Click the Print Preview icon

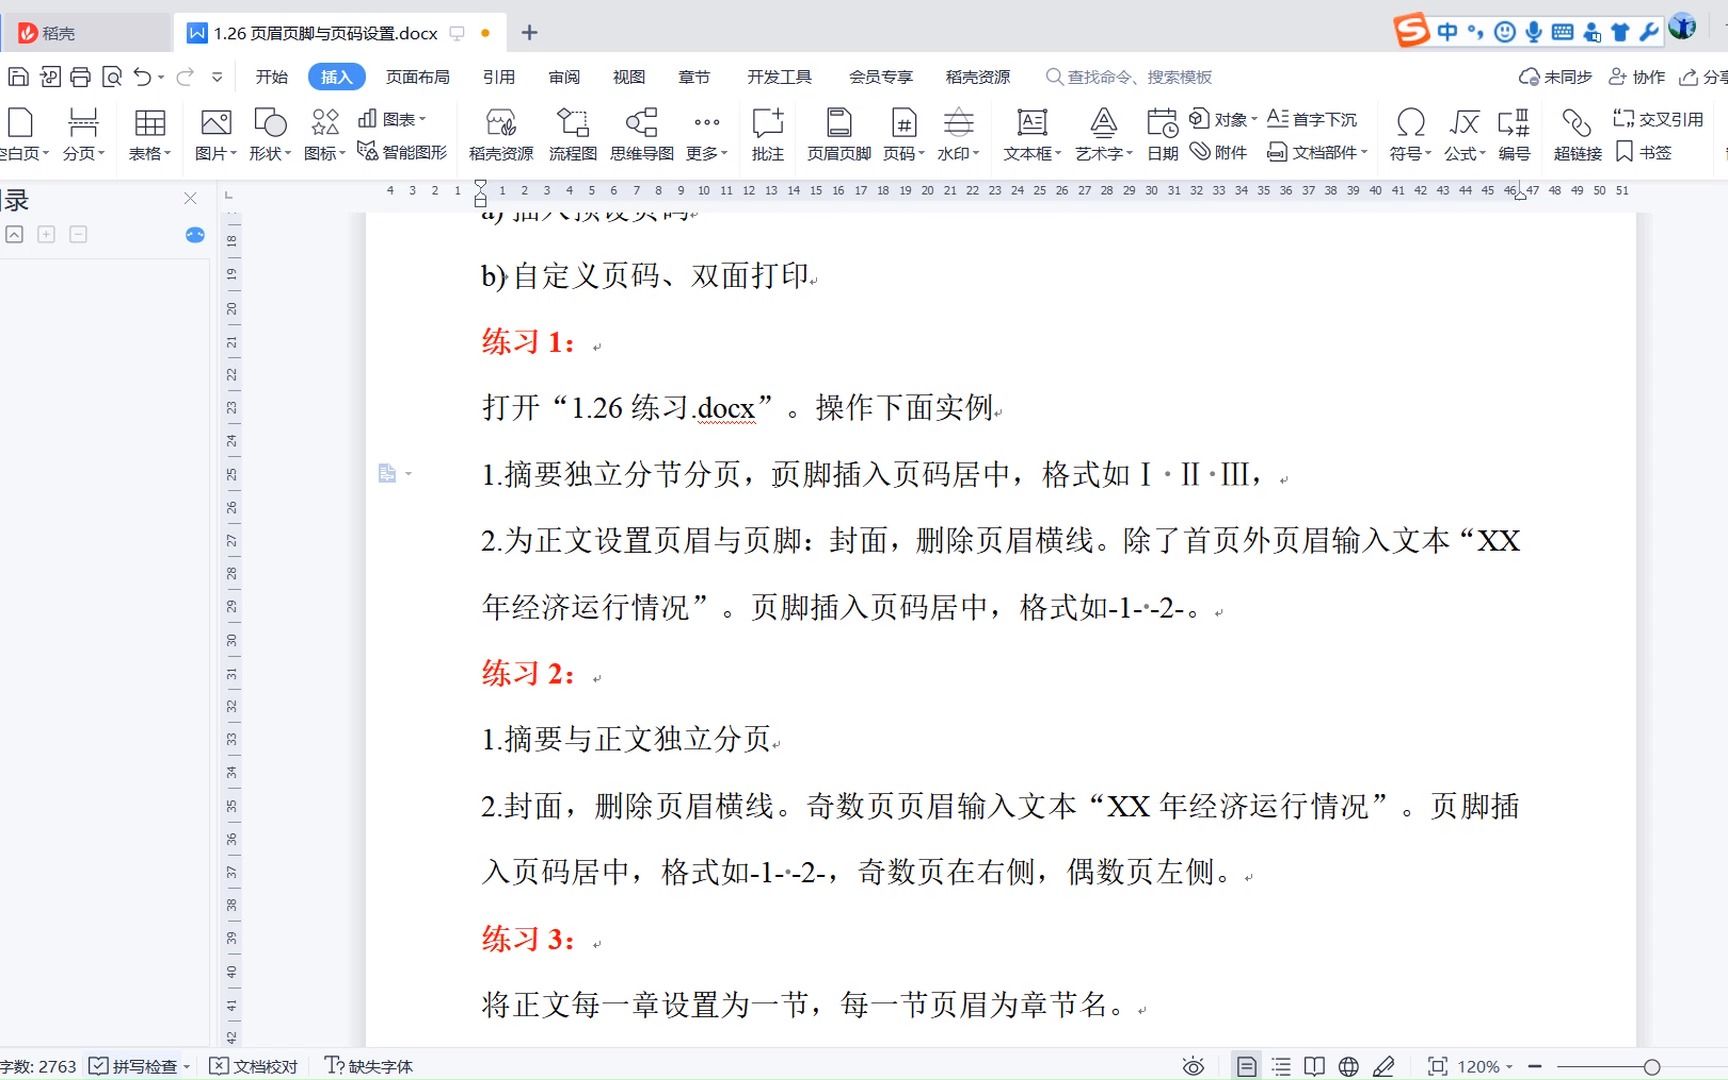pyautogui.click(x=112, y=77)
